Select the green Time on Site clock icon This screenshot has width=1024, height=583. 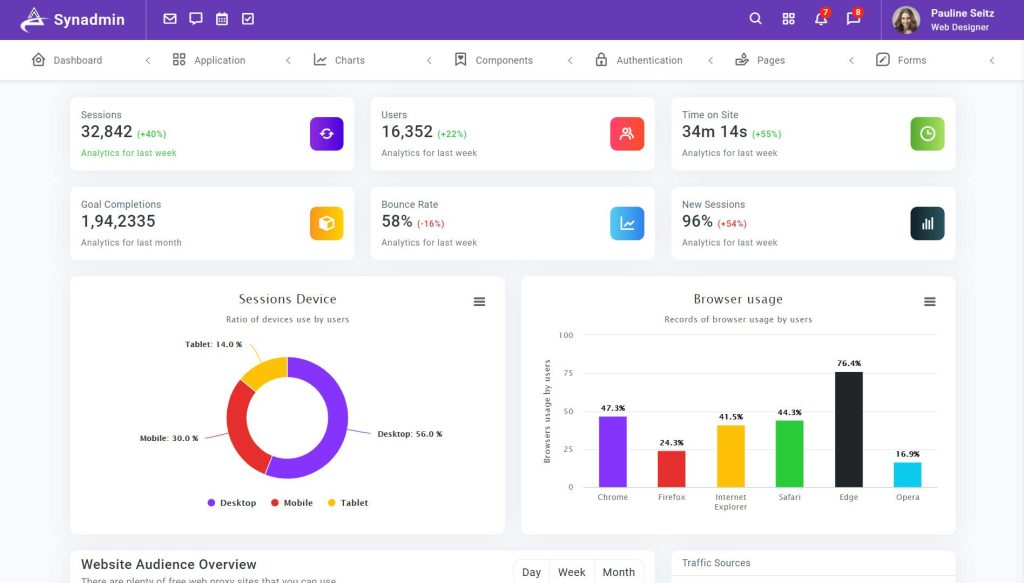pyautogui.click(x=927, y=133)
